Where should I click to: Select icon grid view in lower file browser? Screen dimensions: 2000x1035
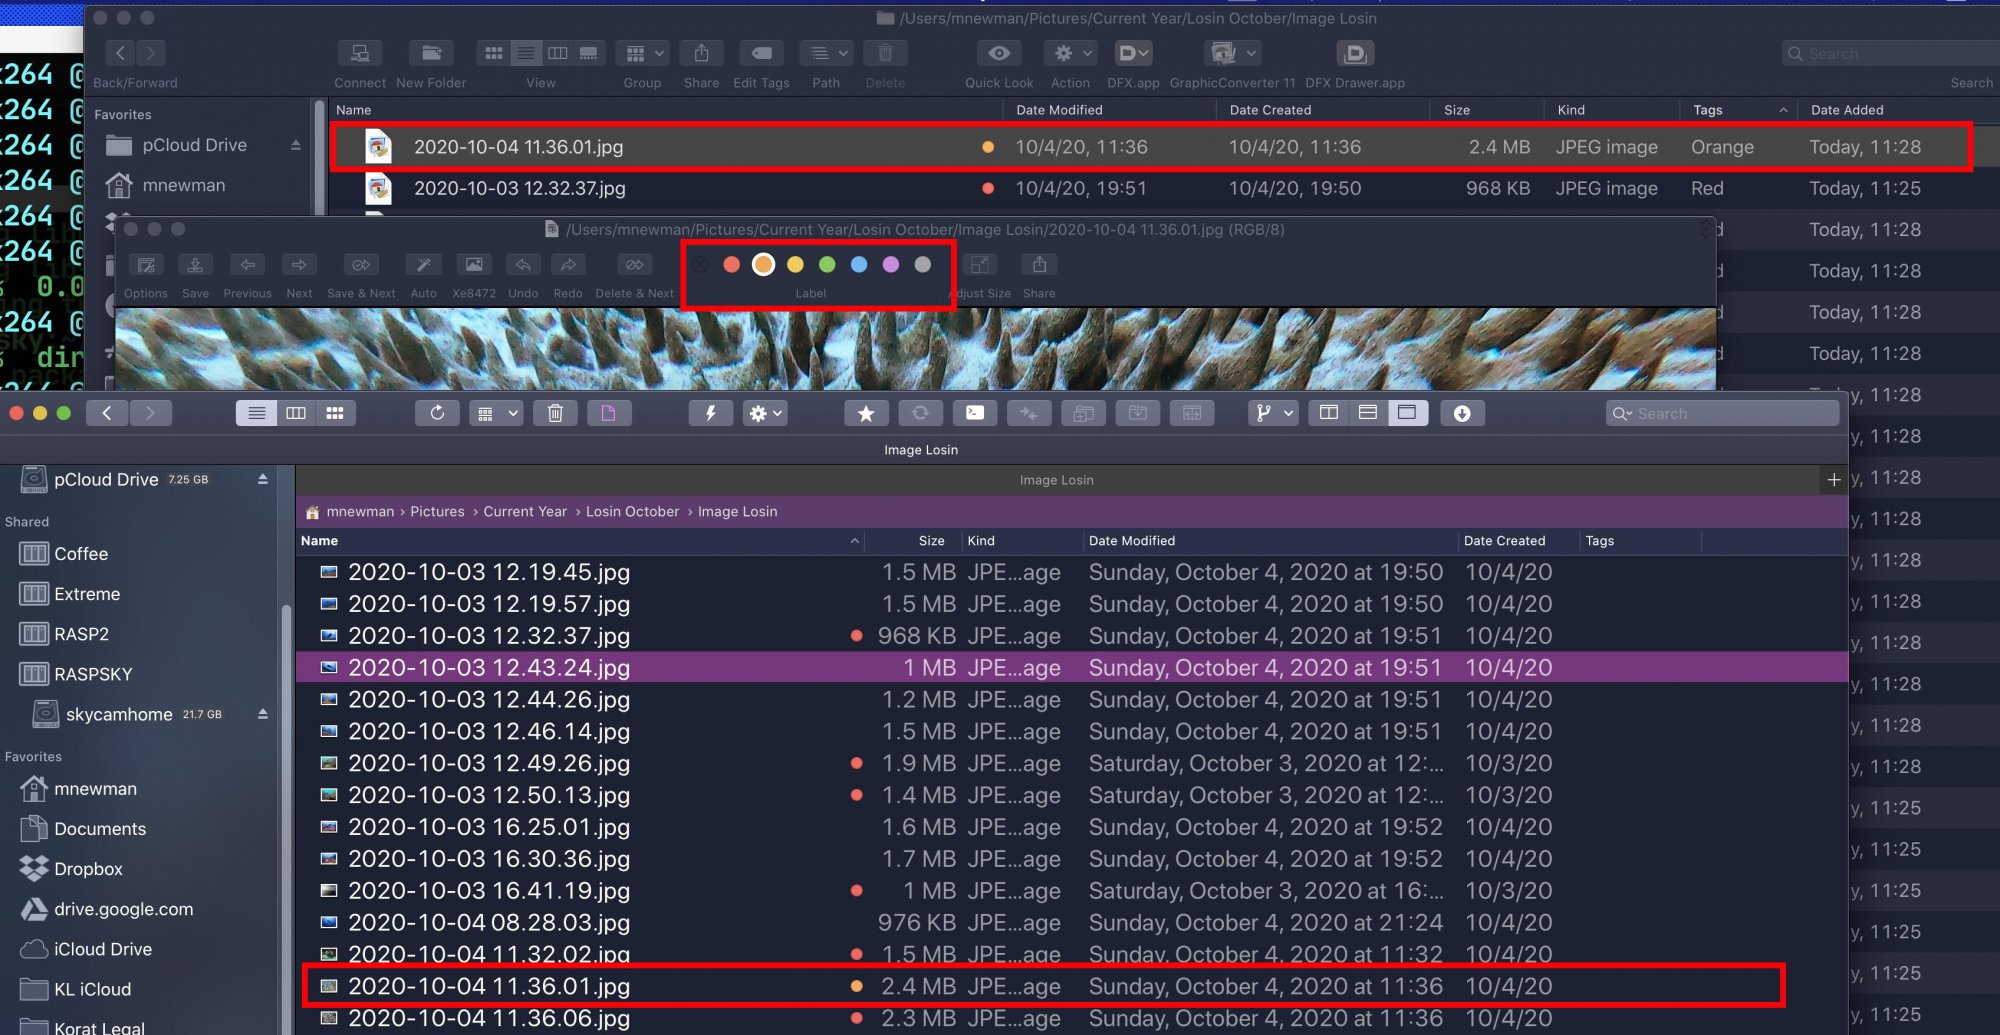(x=335, y=413)
